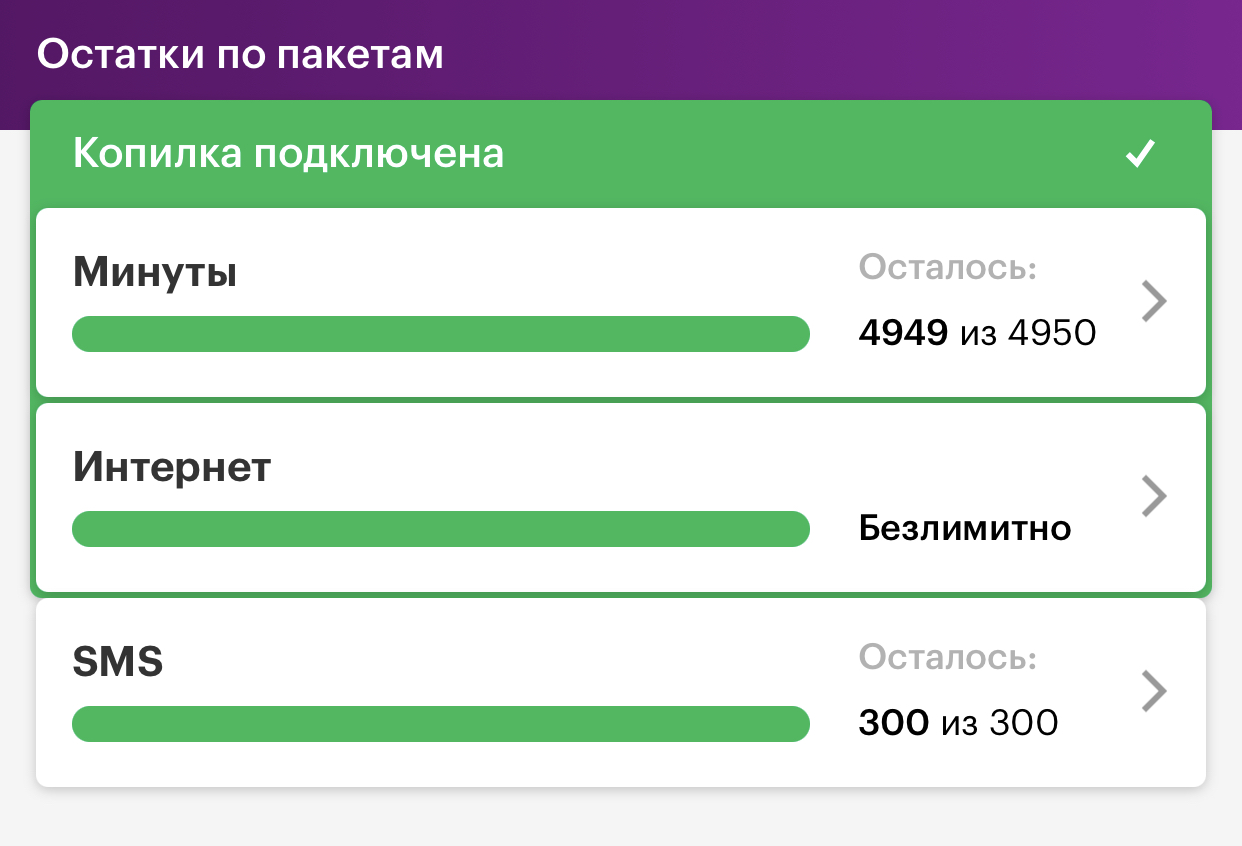Click the white checkmark beside Копилка подключена

click(x=1140, y=155)
